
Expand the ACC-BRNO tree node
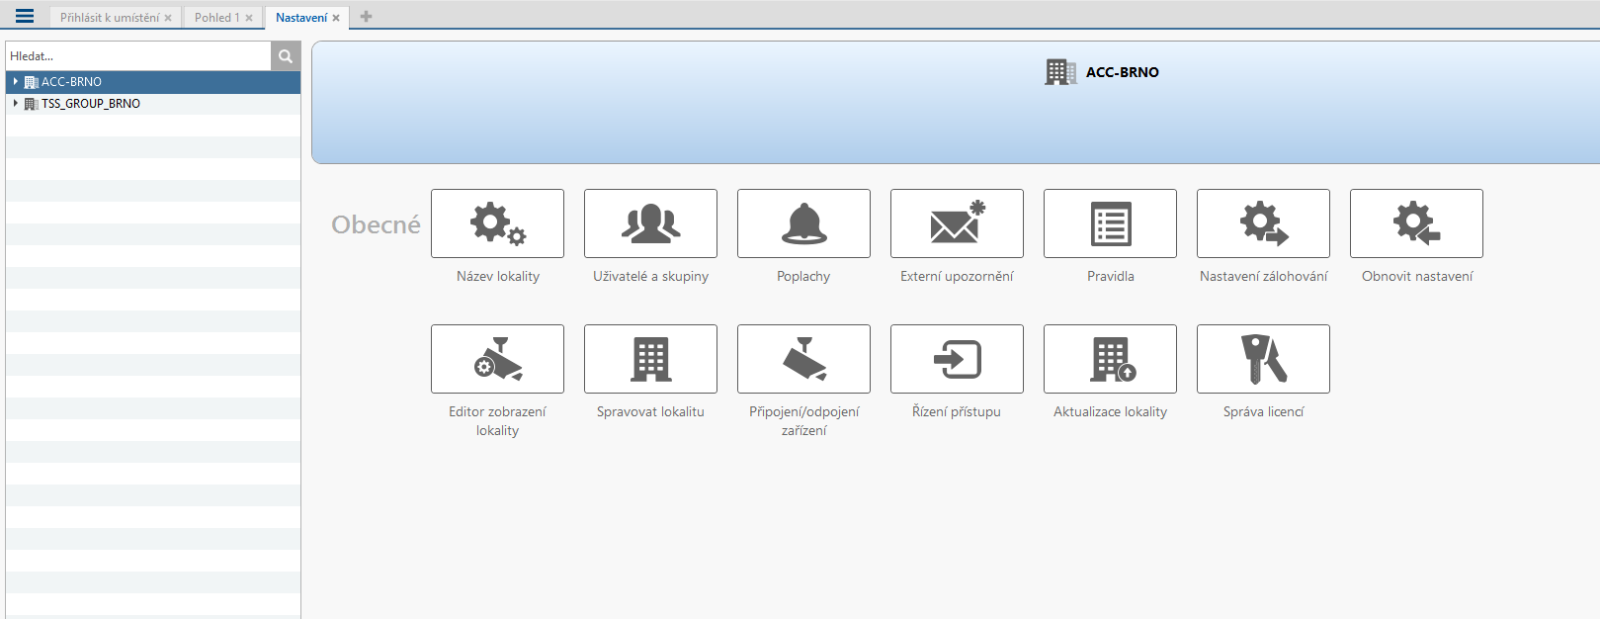15,82
